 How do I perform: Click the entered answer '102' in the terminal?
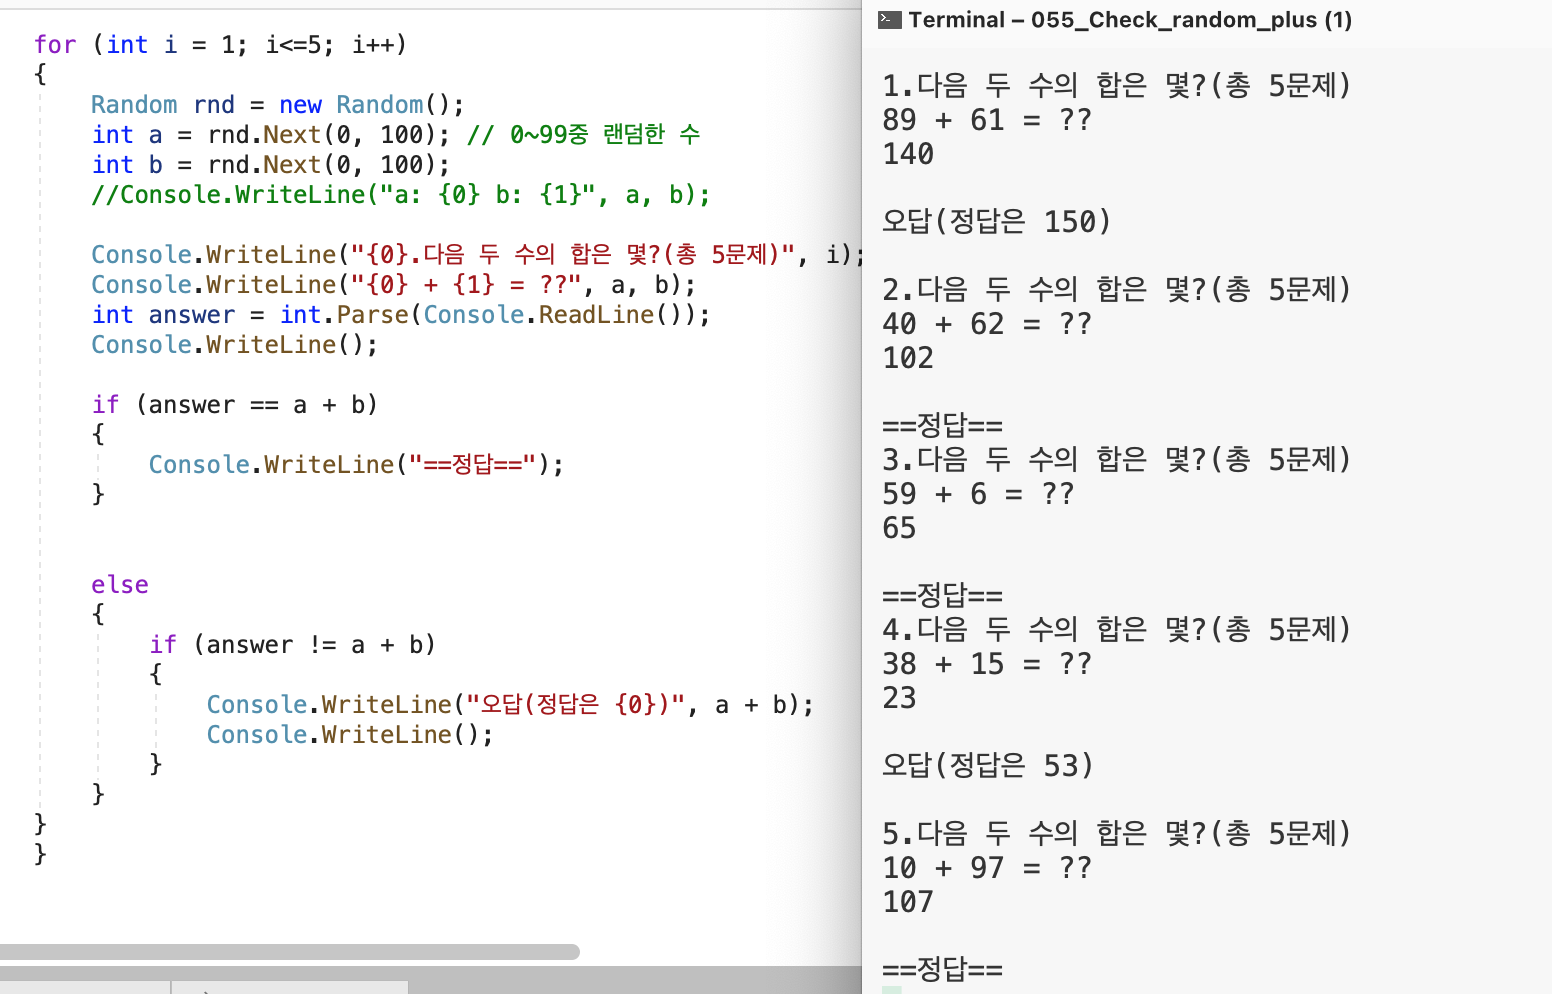pyautogui.click(x=908, y=358)
